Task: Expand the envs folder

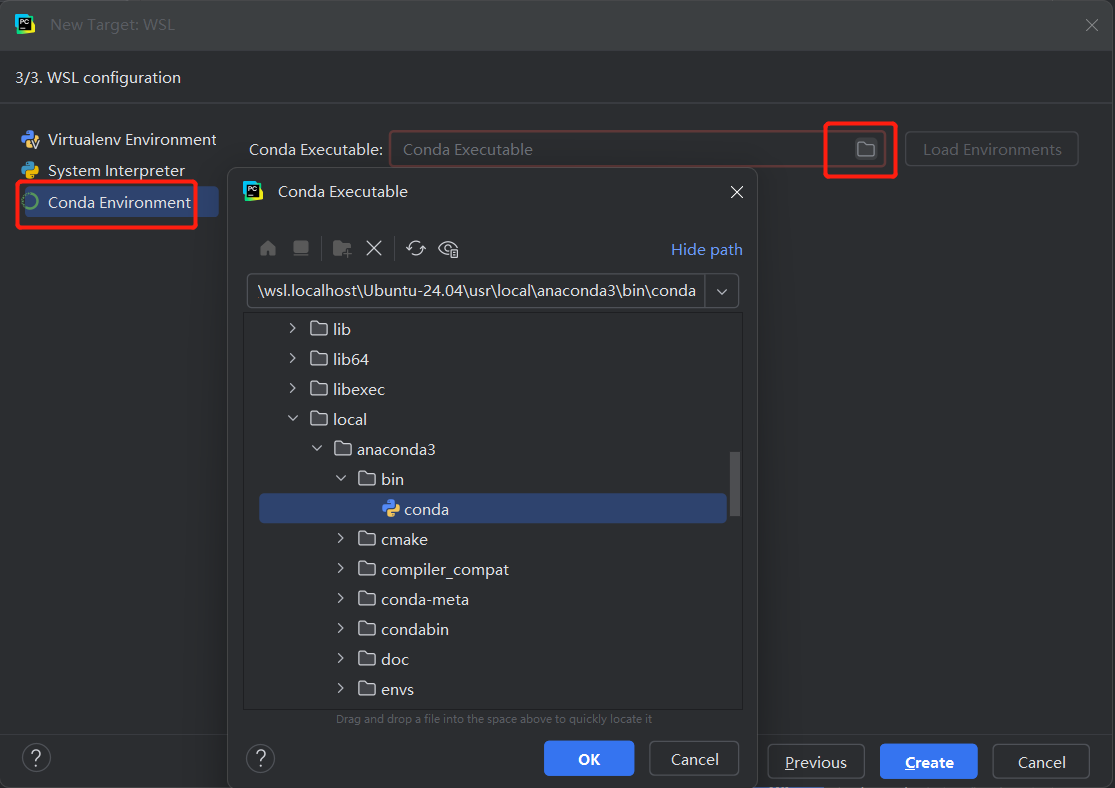Action: pos(341,688)
